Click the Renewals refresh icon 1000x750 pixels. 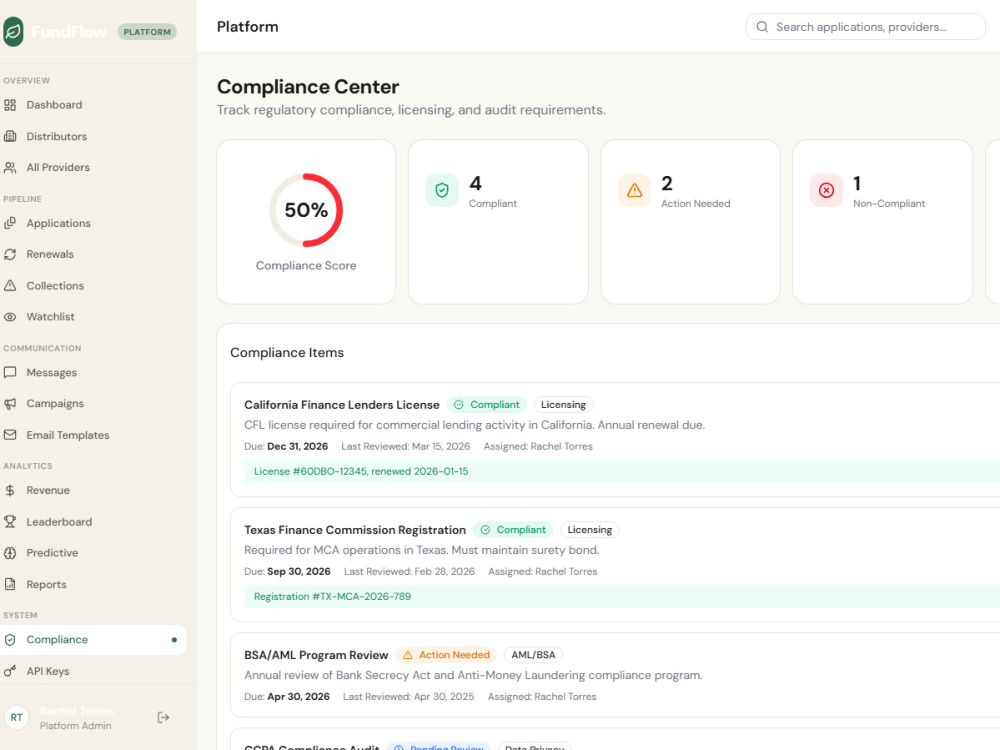click(x=10, y=254)
